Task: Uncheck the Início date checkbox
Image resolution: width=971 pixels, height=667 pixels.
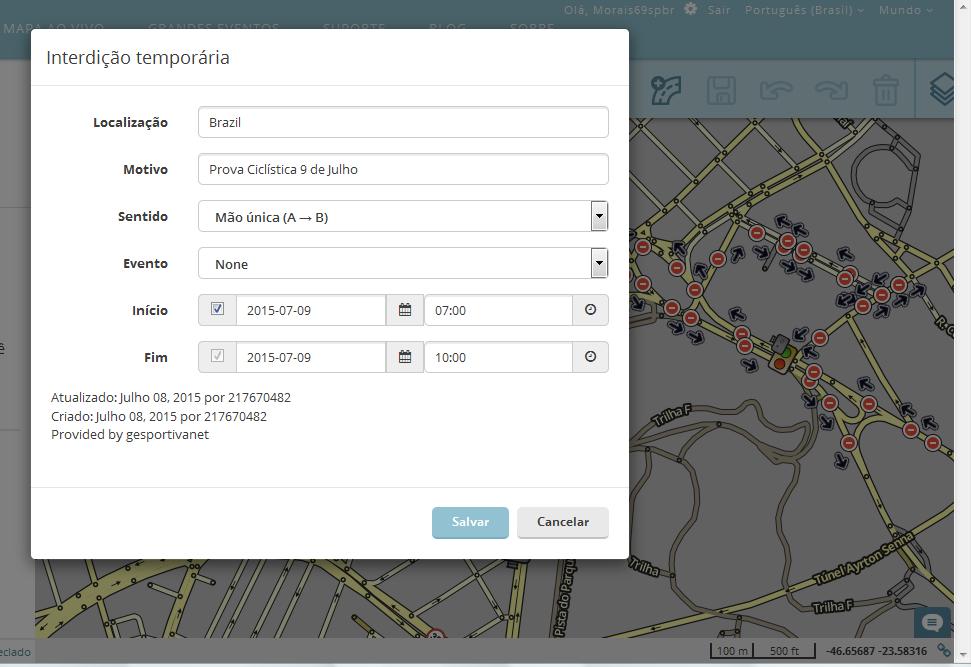Action: (216, 310)
